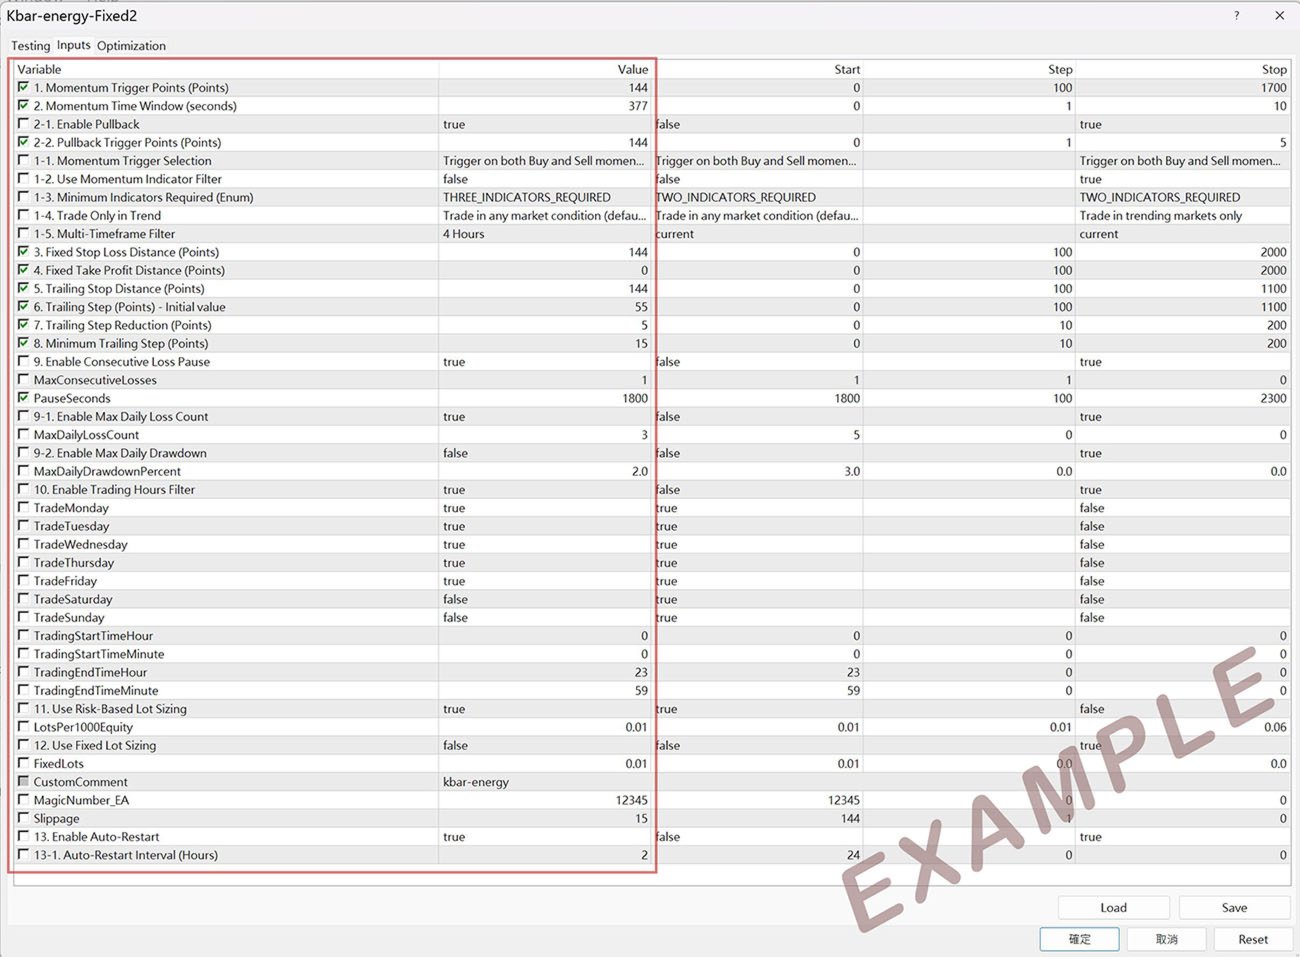Click the Save button
This screenshot has width=1300, height=957.
pos(1234,908)
